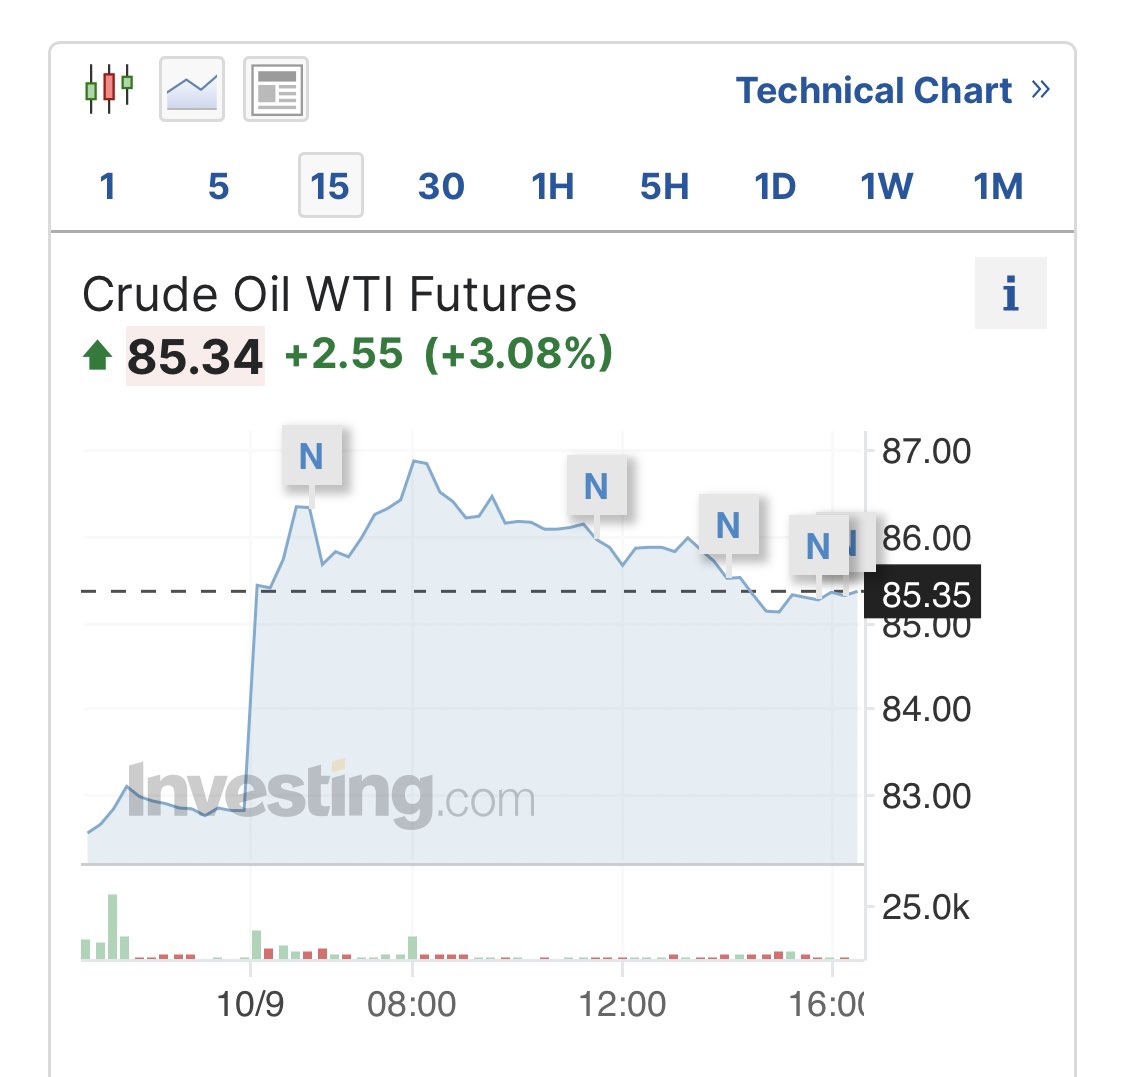
Task: Switch to candlestick chart view
Action: 109,89
